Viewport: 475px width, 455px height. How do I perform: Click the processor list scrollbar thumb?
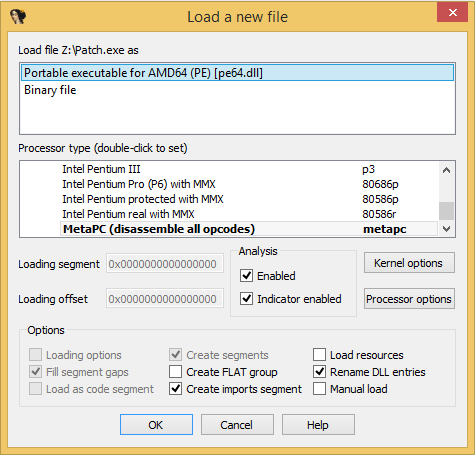tap(446, 211)
